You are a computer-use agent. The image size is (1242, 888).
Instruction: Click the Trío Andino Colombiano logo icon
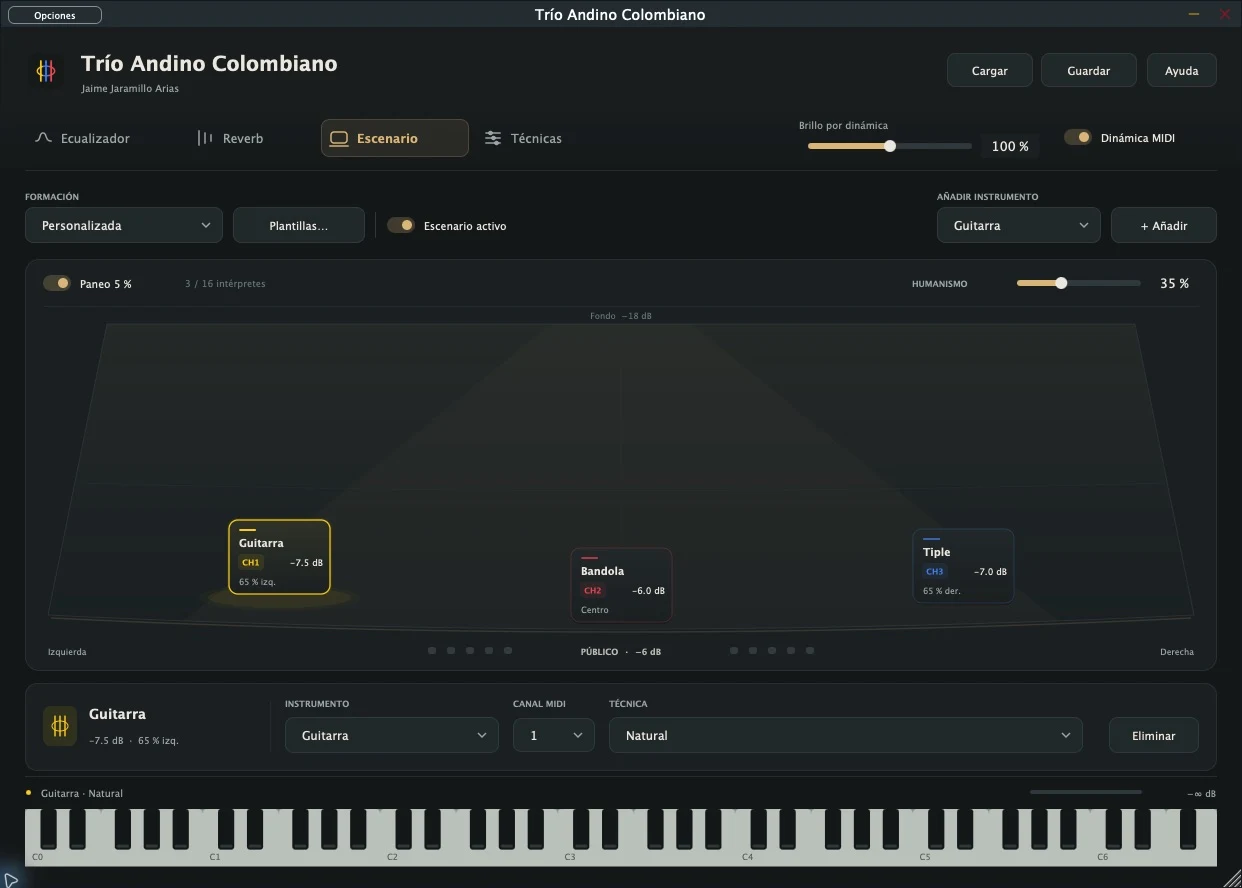pos(46,71)
